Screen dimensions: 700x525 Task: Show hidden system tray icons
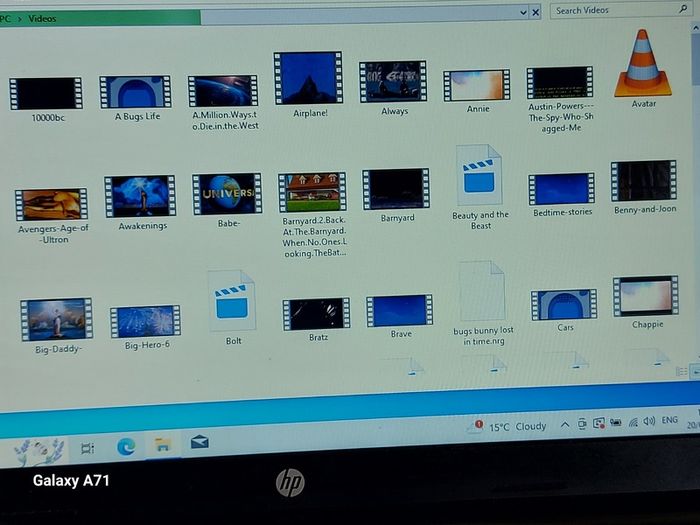[565, 425]
